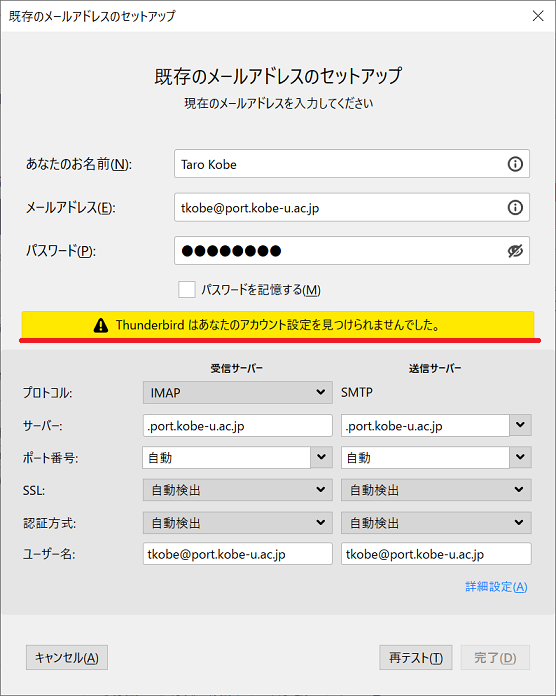Click the warning triangle icon in the yellow banner
This screenshot has width=556, height=696.
(101, 325)
